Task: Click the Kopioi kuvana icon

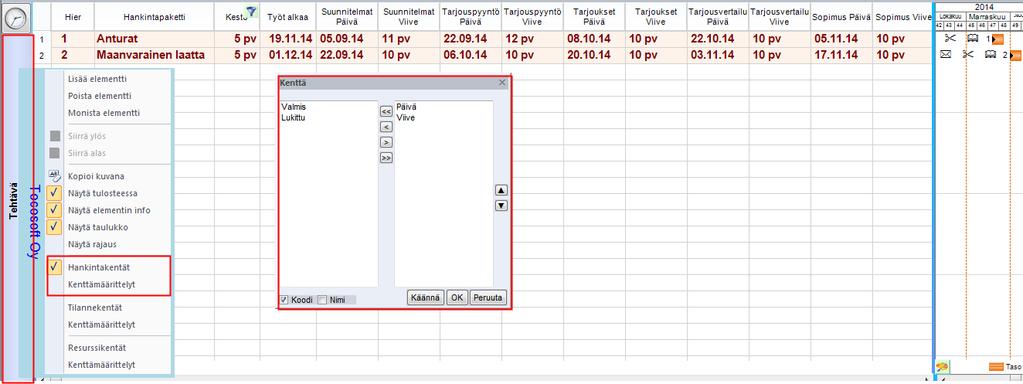Action: pyautogui.click(x=55, y=177)
